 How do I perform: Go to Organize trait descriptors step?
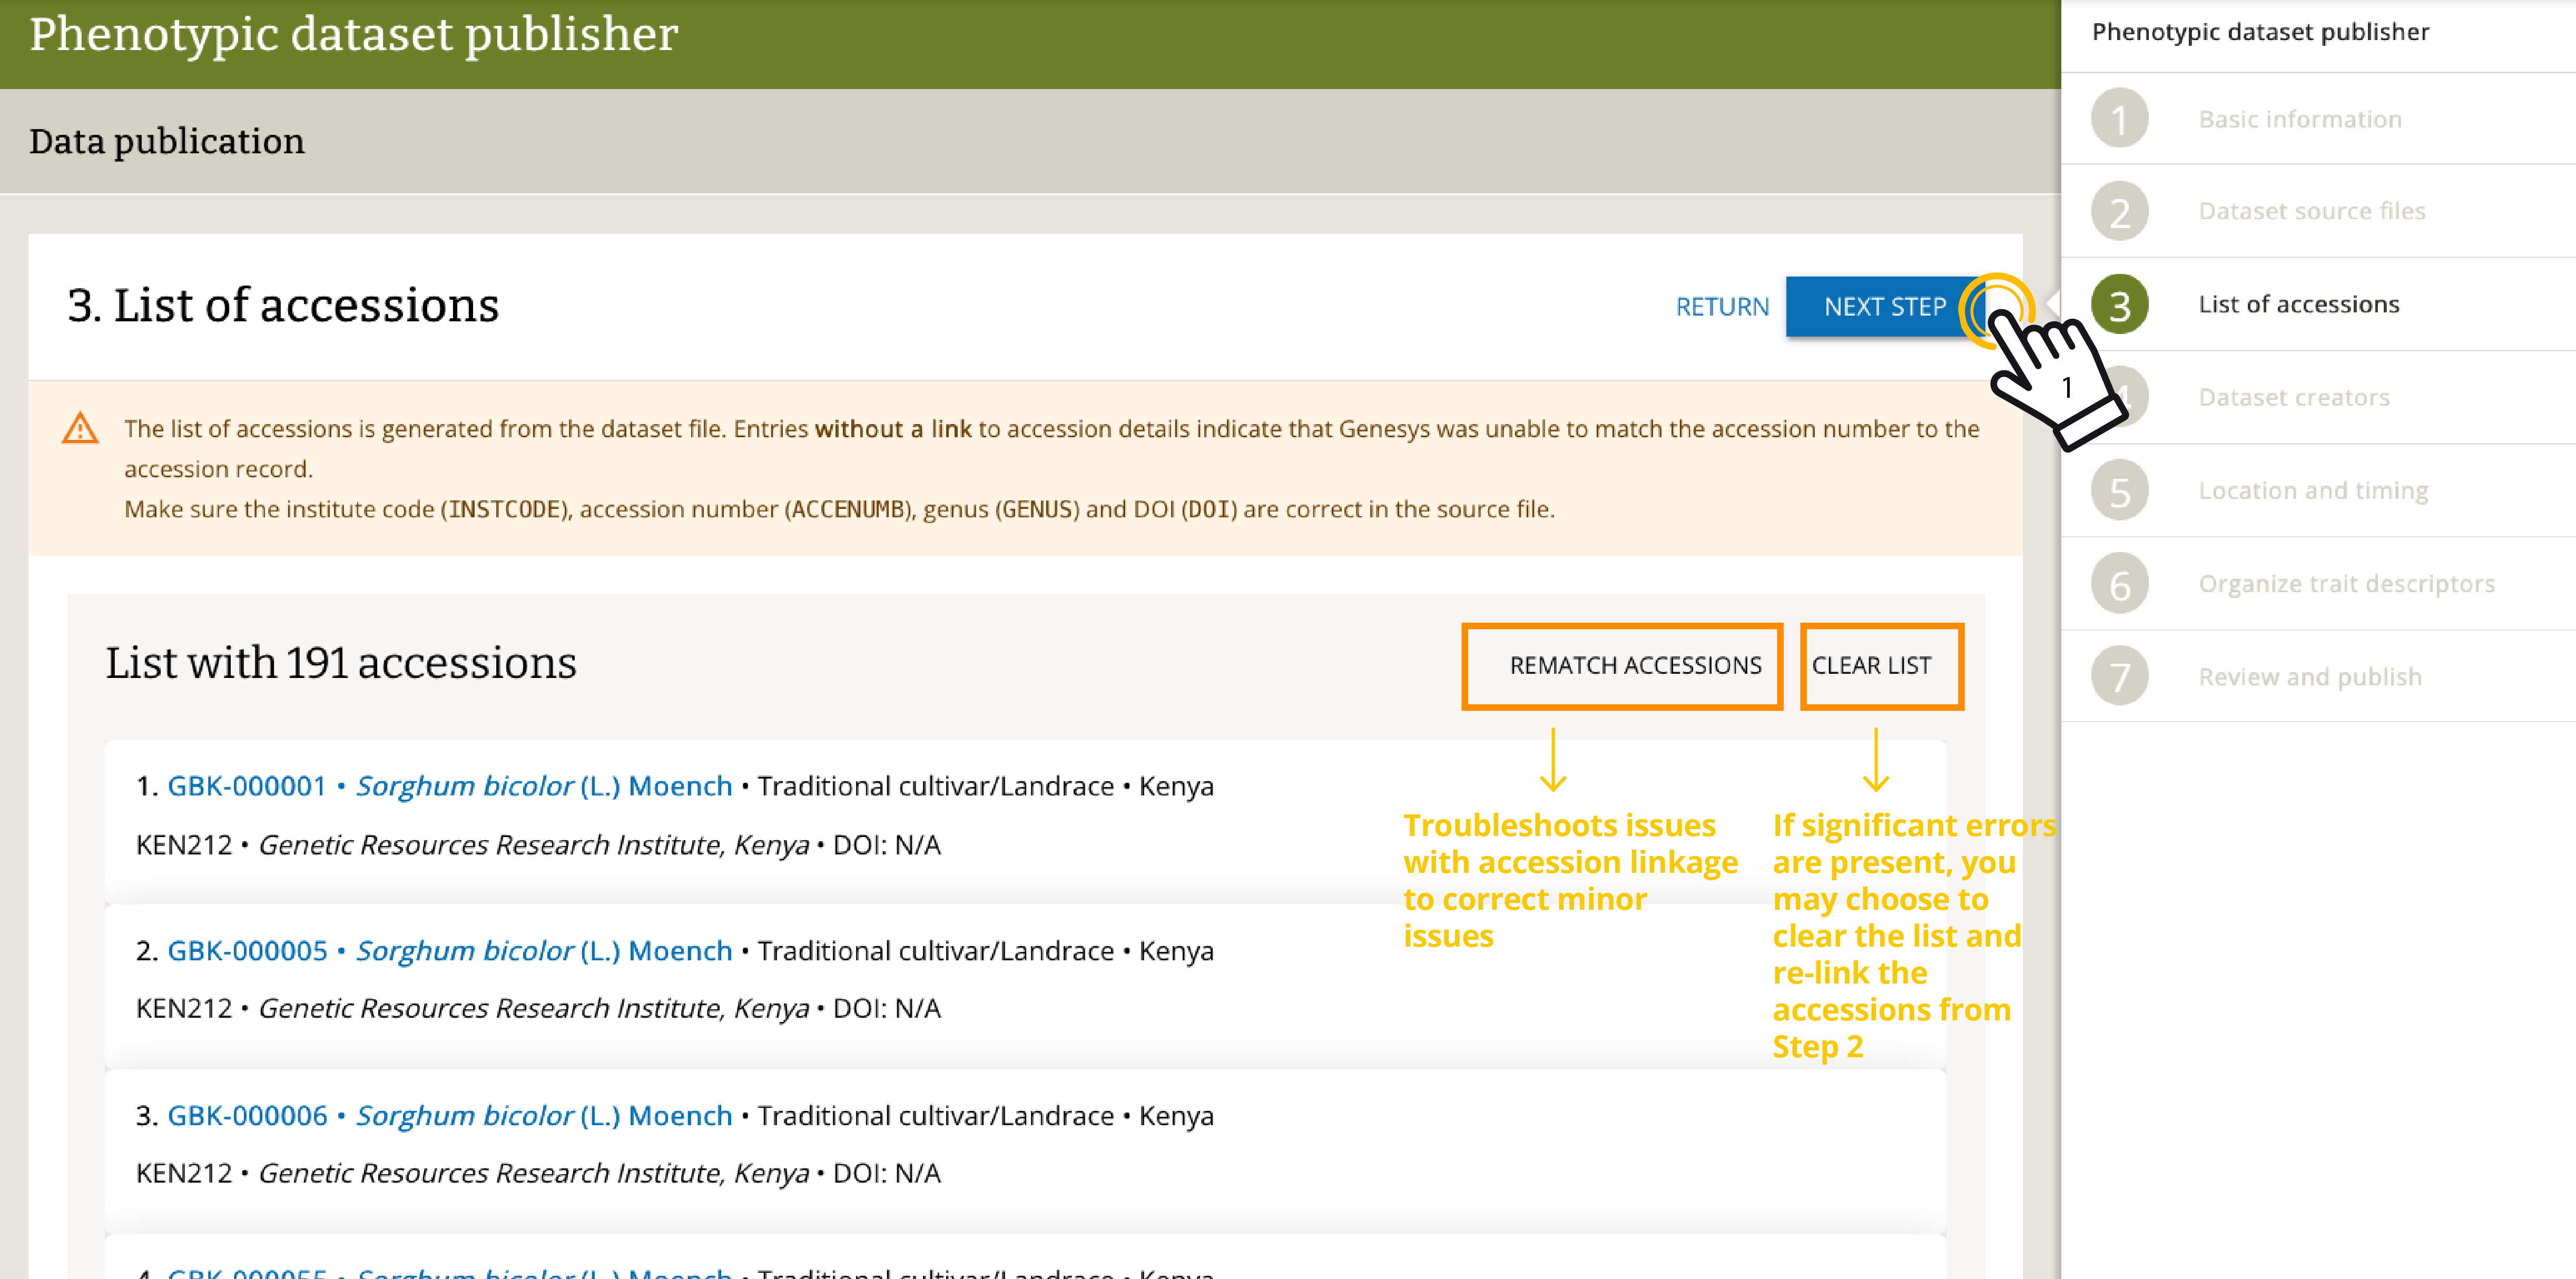coord(2346,583)
